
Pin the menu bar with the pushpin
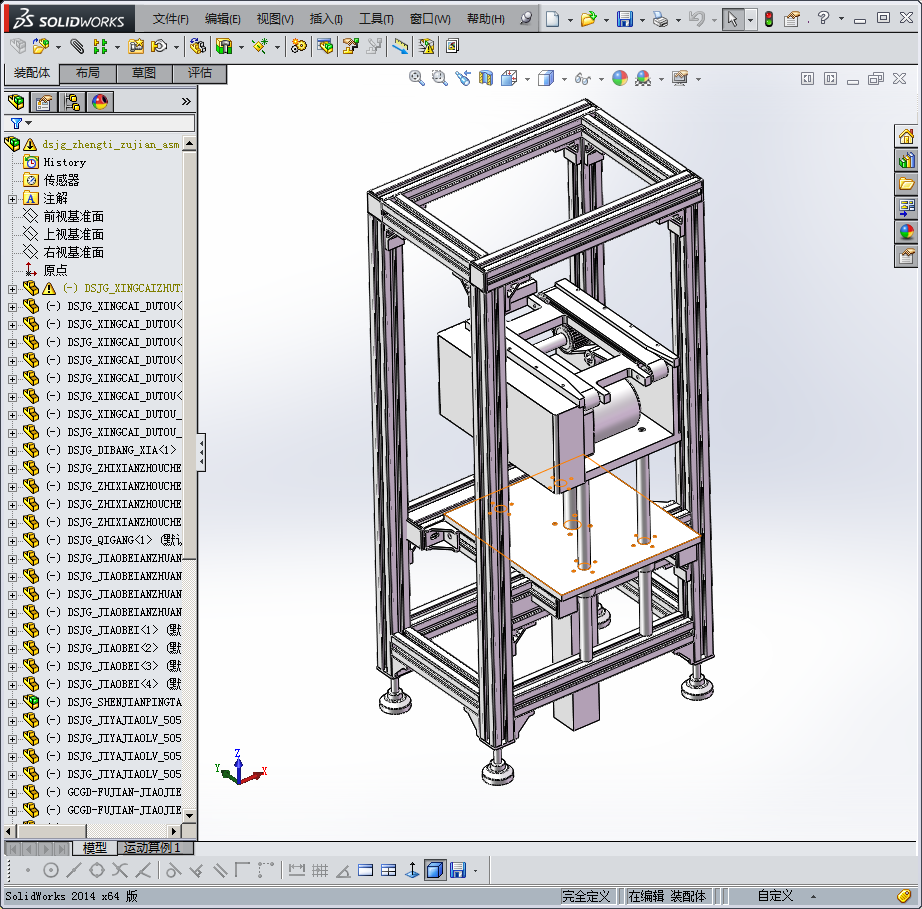(526, 19)
